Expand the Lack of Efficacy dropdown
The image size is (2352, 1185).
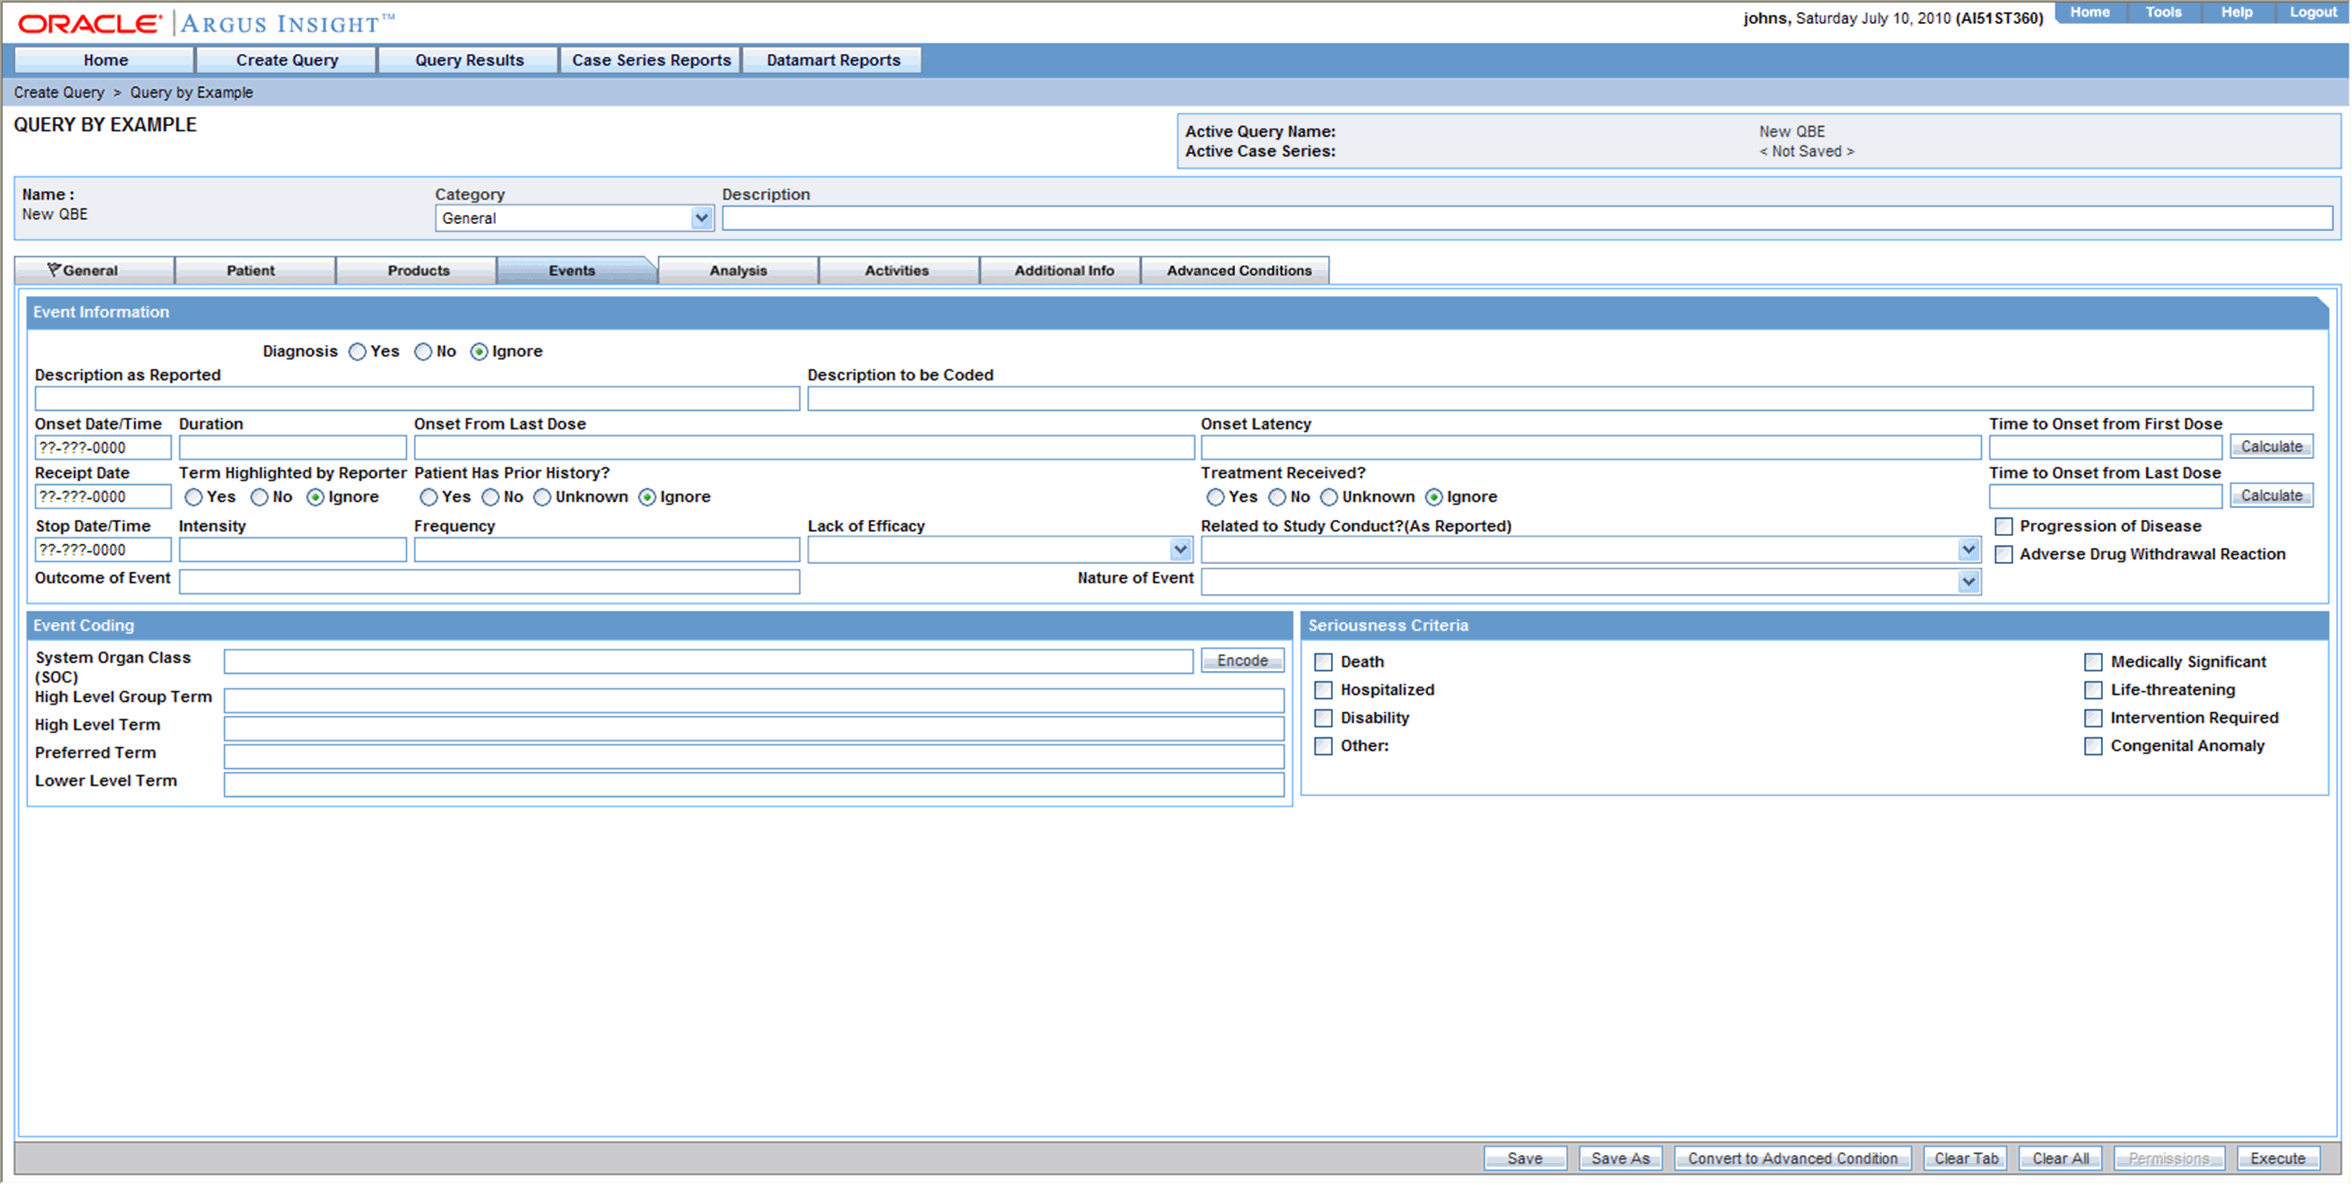(x=1180, y=550)
